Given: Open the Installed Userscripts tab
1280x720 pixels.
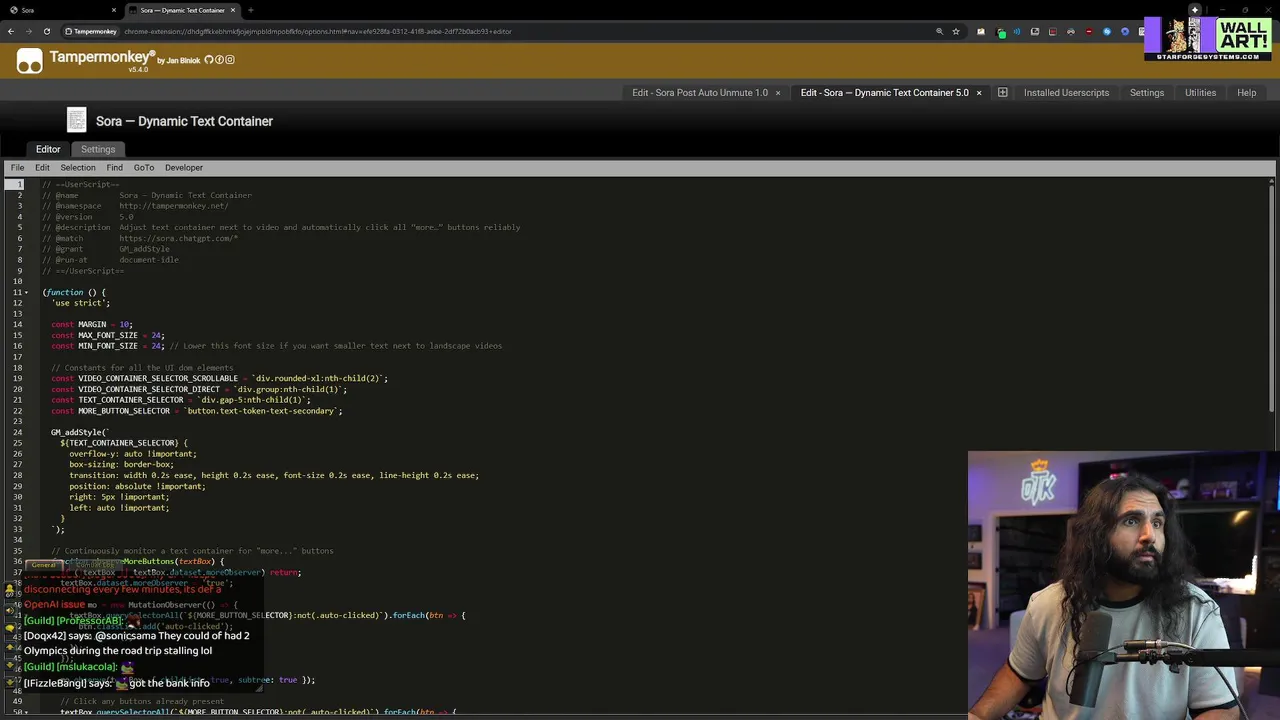Looking at the screenshot, I should click(1066, 93).
